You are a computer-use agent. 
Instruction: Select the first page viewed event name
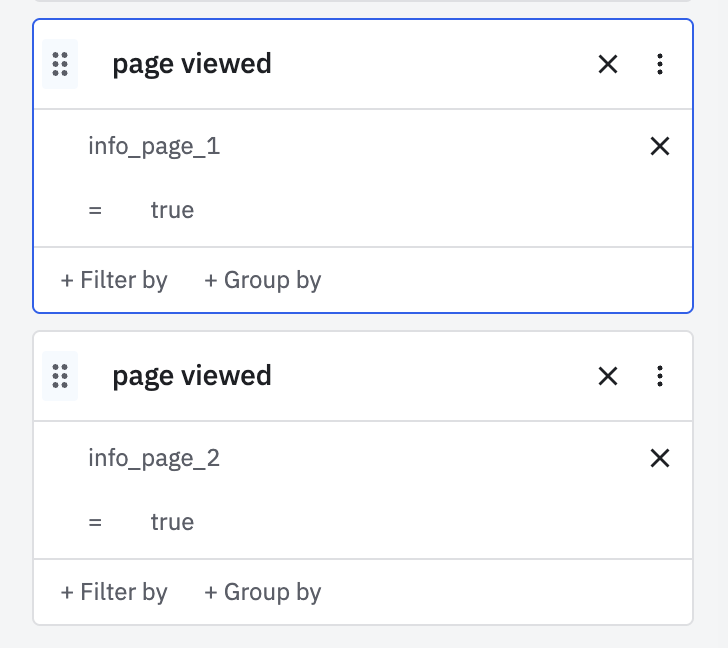click(192, 64)
